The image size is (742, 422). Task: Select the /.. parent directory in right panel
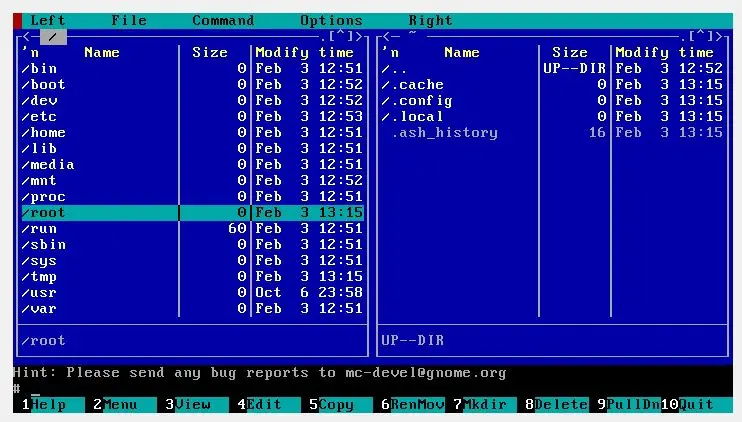click(552, 69)
